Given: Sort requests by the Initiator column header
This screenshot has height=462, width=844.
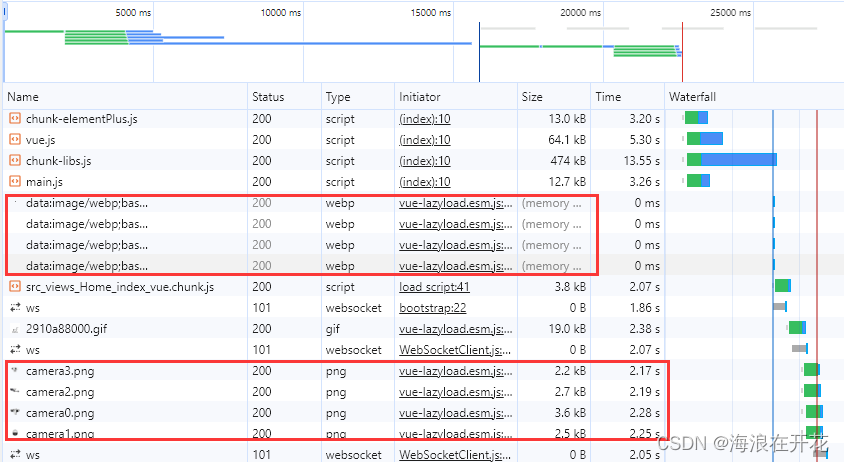Looking at the screenshot, I should coord(420,97).
